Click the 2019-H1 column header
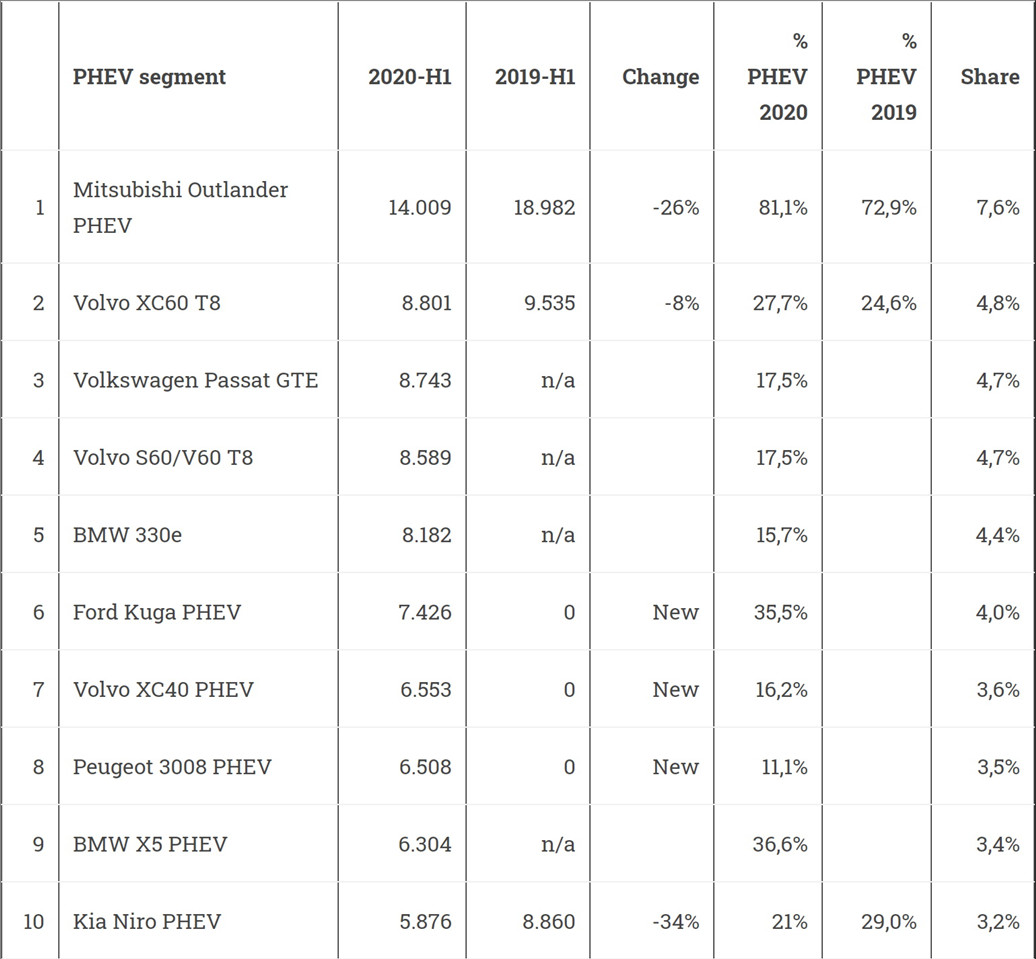Image resolution: width=1036 pixels, height=959 pixels. click(535, 77)
